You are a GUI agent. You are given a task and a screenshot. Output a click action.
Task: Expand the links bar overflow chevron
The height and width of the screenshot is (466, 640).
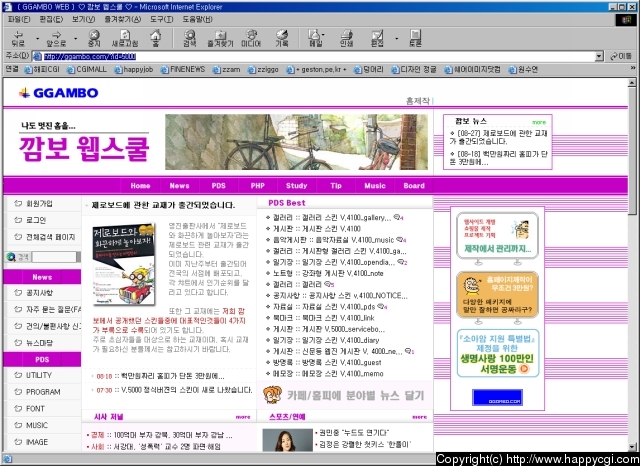633,68
